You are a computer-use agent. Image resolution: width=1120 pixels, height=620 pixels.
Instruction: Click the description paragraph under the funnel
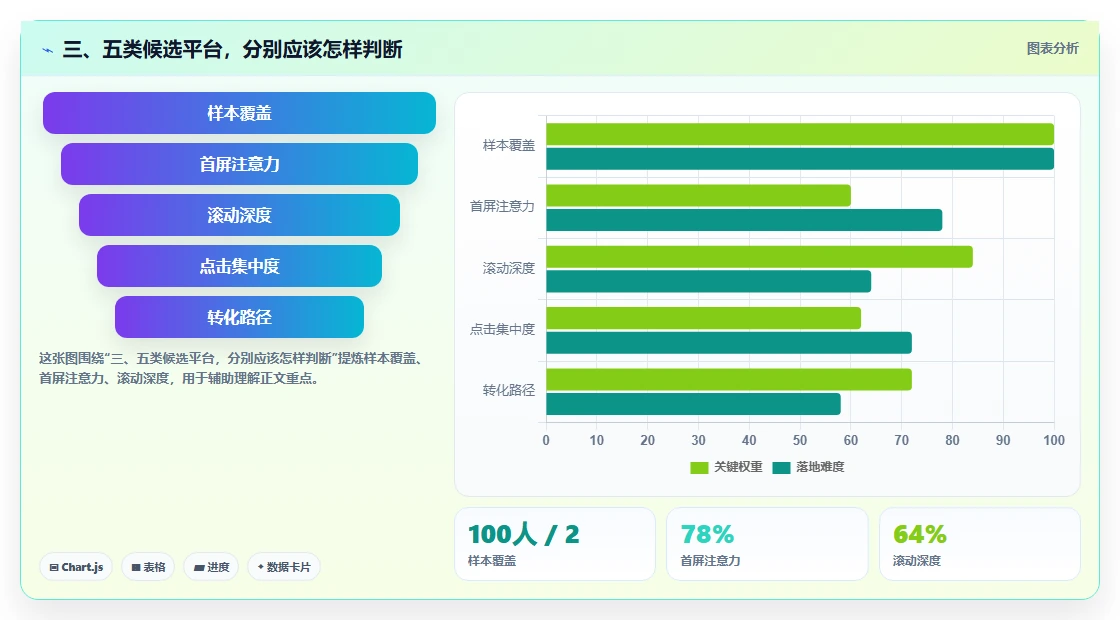point(234,369)
